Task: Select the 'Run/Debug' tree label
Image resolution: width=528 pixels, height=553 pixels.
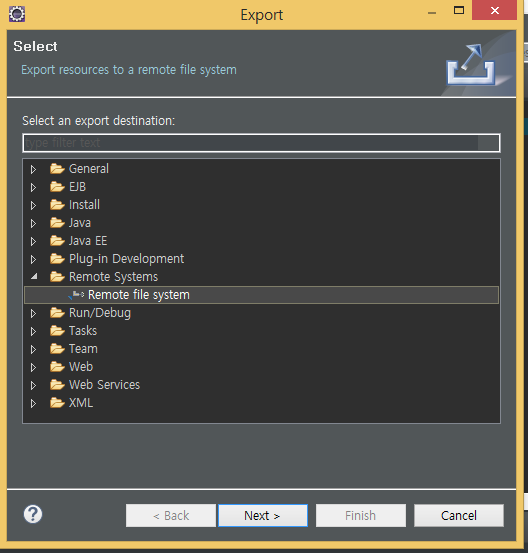Action: point(100,313)
